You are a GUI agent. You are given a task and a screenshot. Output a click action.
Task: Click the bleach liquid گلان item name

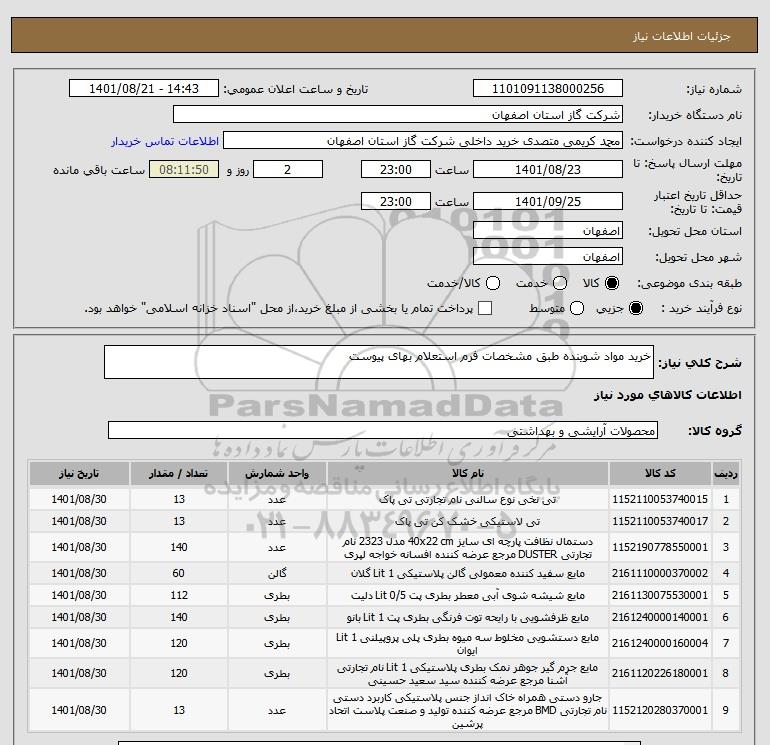(468, 573)
